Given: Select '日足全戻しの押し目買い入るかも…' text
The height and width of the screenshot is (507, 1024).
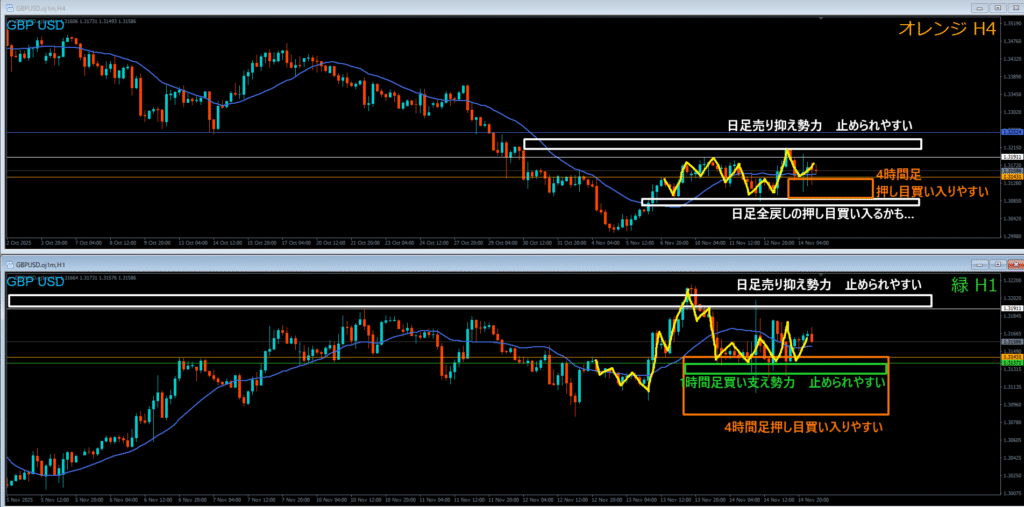Looking at the screenshot, I should pyautogui.click(x=822, y=214).
